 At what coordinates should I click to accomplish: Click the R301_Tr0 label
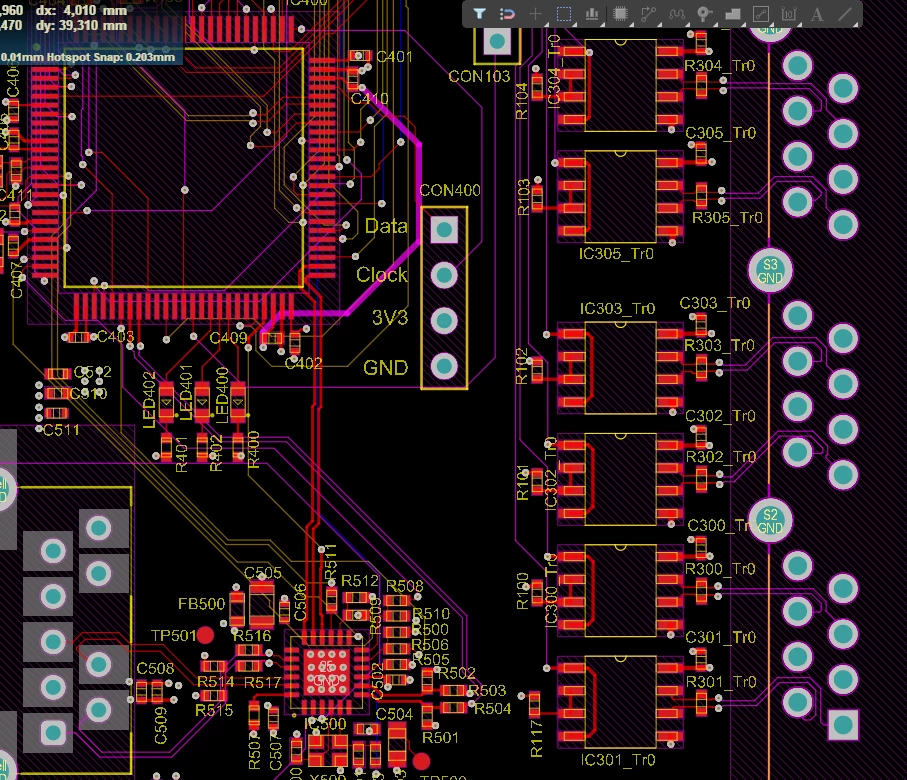pyautogui.click(x=721, y=682)
